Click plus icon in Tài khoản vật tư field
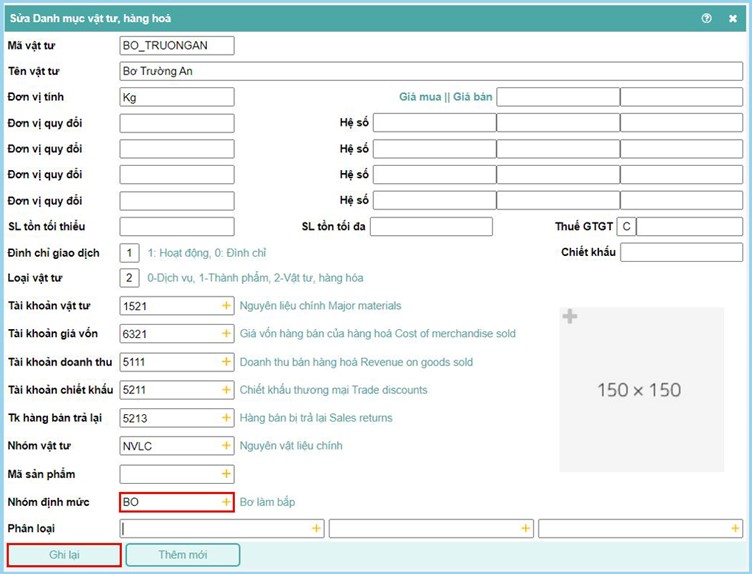Viewport: 752px width, 574px height. pyautogui.click(x=226, y=305)
